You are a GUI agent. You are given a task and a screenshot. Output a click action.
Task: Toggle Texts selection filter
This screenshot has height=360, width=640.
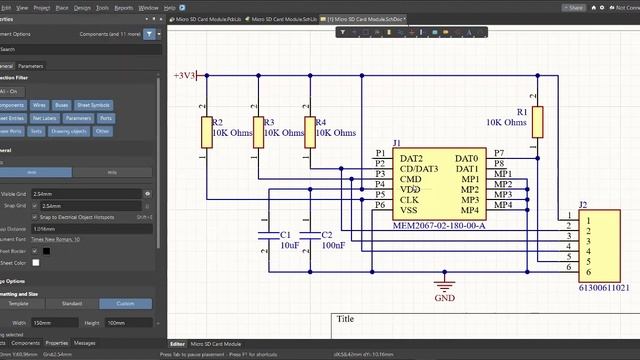point(36,131)
